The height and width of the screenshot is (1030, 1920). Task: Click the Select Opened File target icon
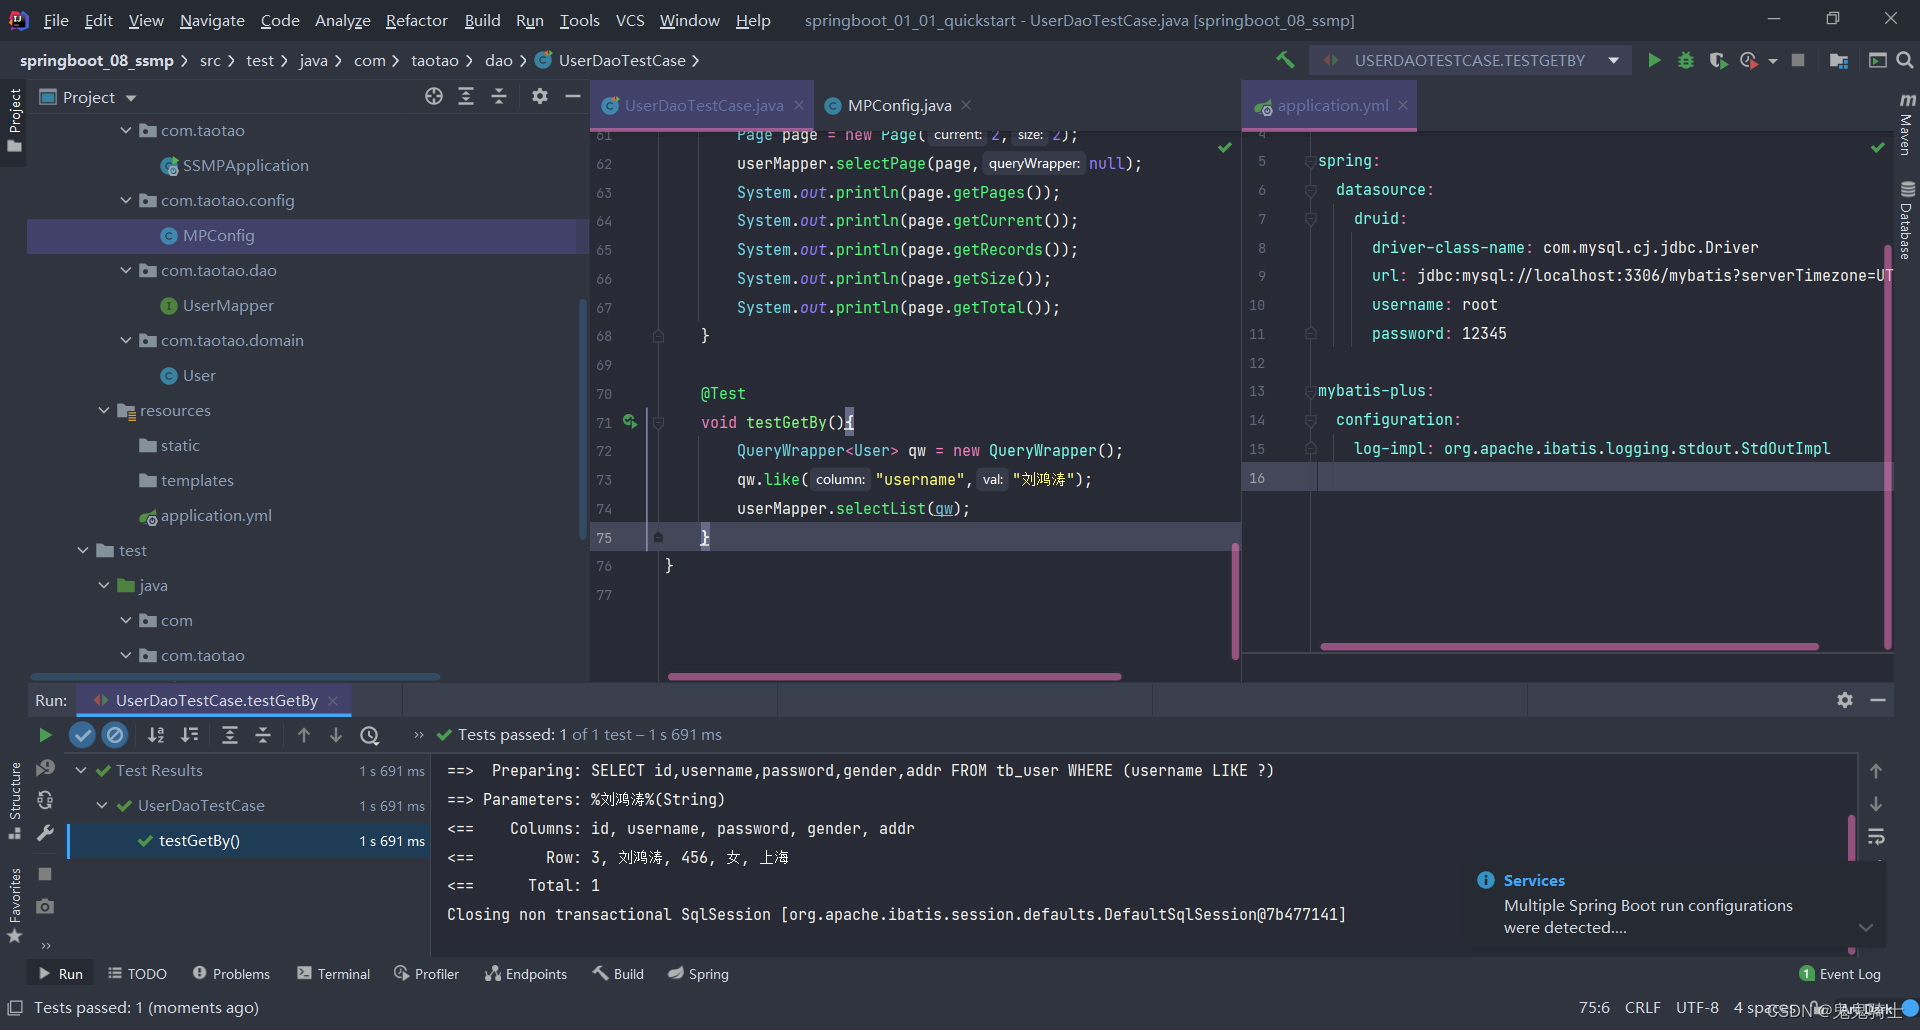(x=433, y=96)
